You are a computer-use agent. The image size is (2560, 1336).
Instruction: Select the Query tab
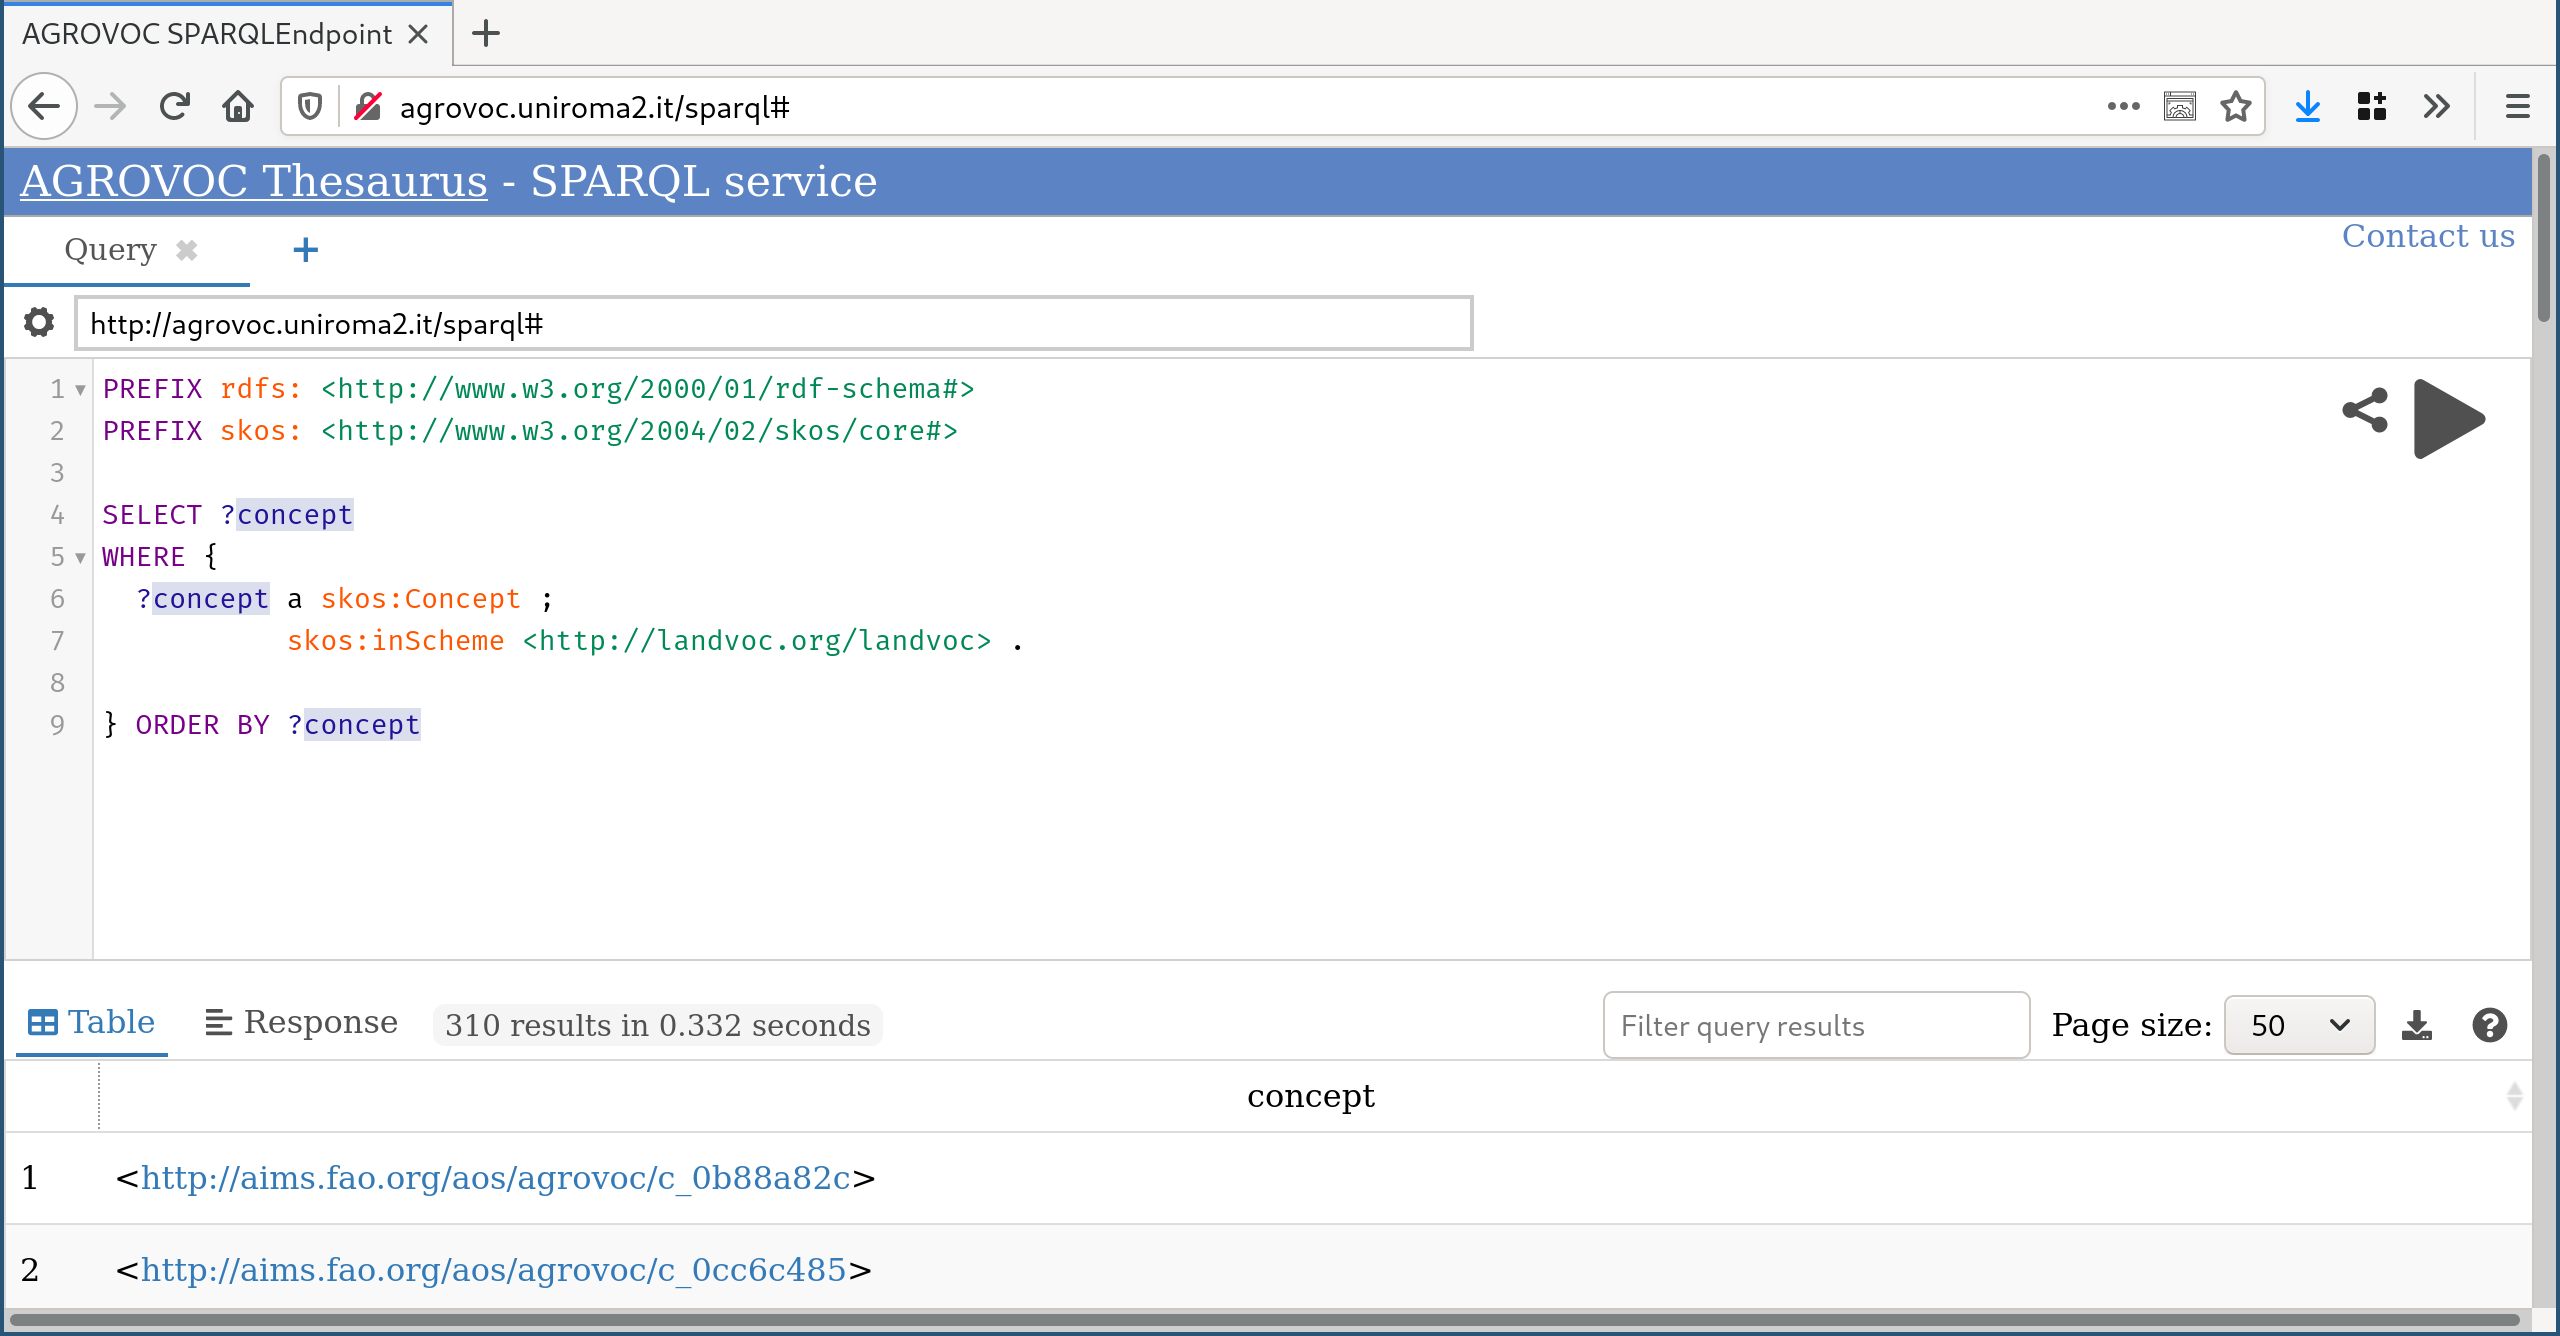click(x=110, y=249)
